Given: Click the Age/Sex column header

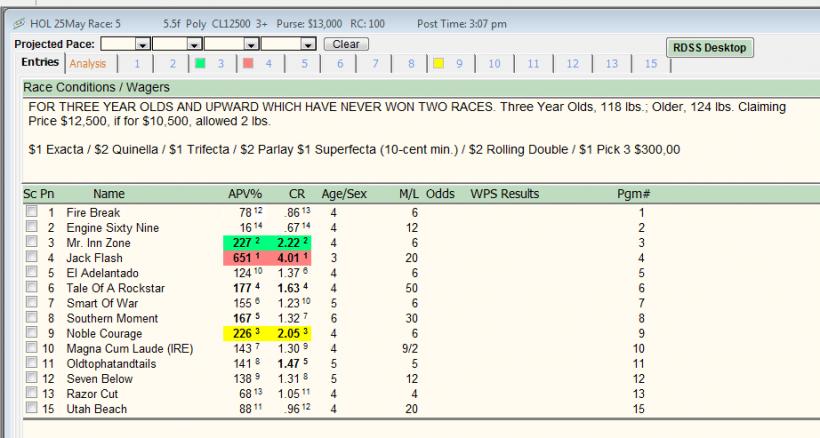Looking at the screenshot, I should click(344, 194).
